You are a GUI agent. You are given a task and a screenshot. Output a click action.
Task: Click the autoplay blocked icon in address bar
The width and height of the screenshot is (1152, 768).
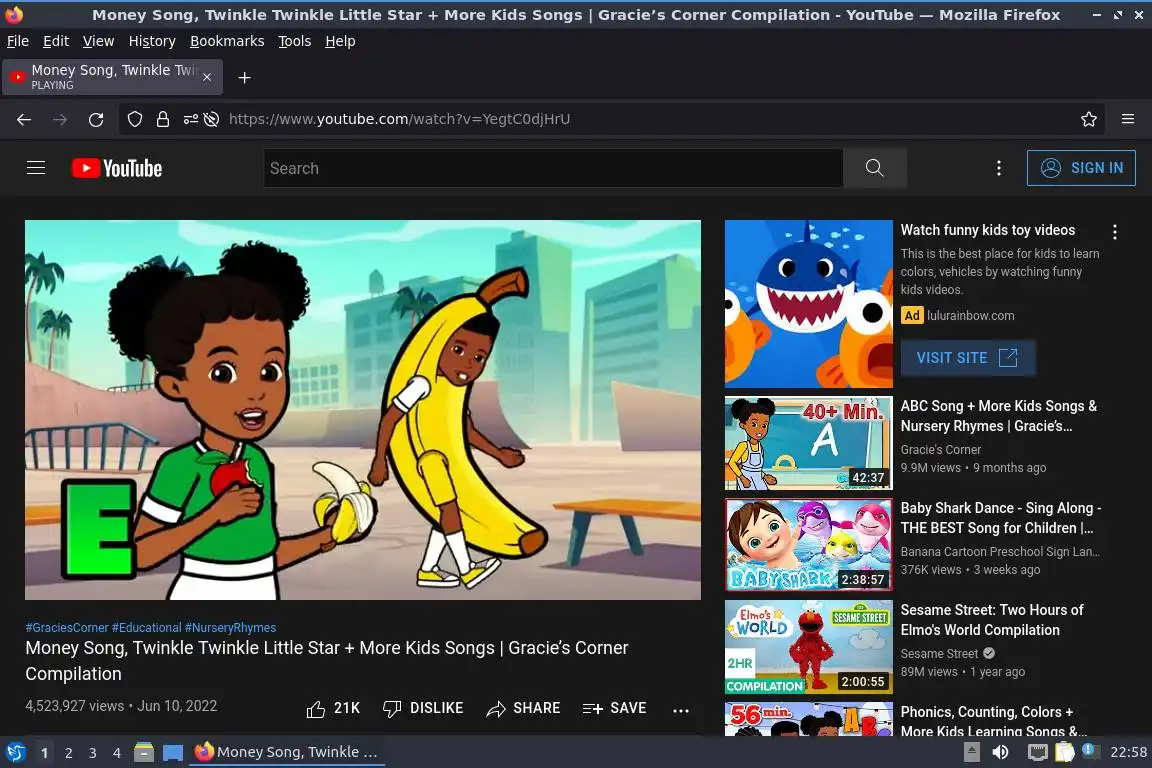pos(212,119)
